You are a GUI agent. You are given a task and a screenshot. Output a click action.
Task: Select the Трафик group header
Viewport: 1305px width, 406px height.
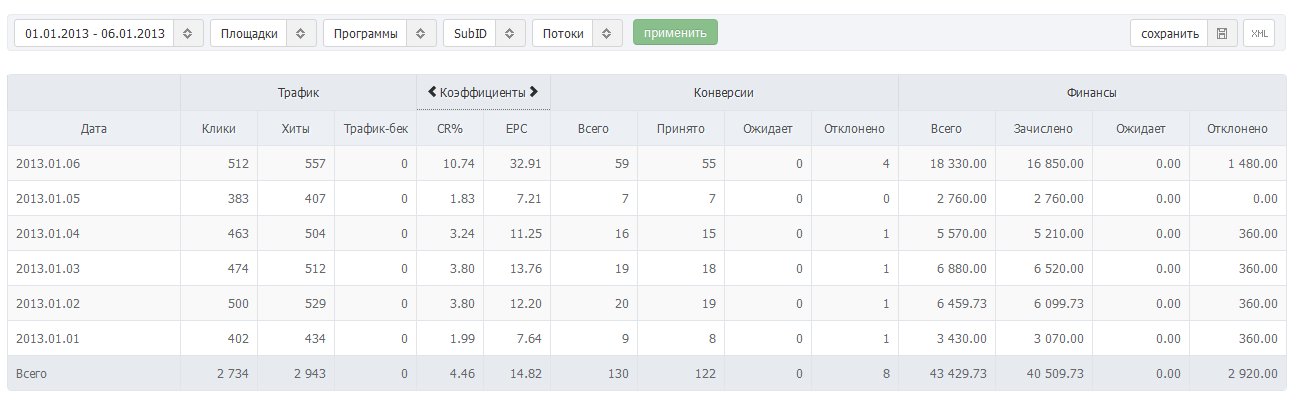click(298, 92)
